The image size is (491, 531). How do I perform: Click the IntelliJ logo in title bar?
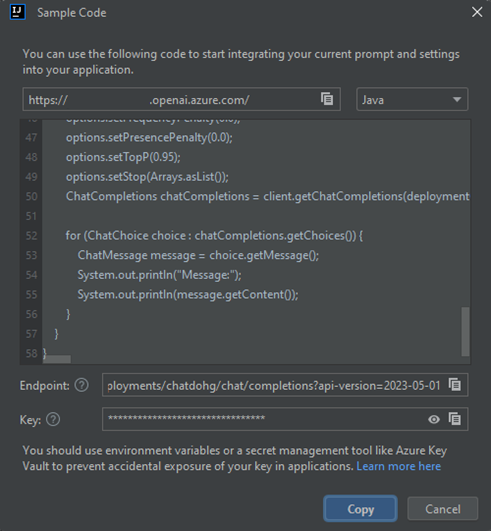[x=18, y=12]
